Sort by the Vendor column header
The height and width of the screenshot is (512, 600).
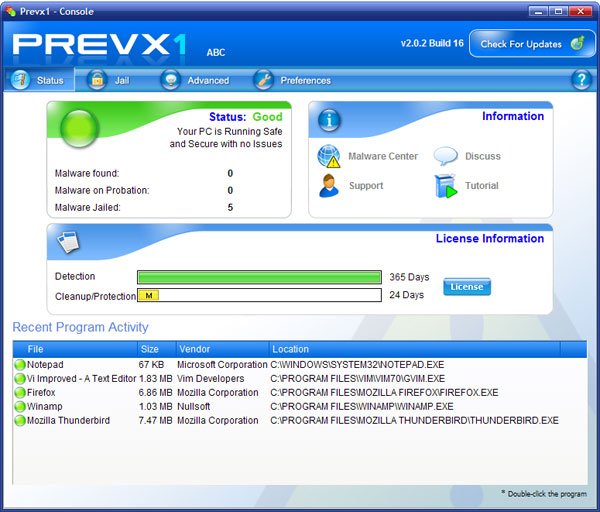point(223,349)
